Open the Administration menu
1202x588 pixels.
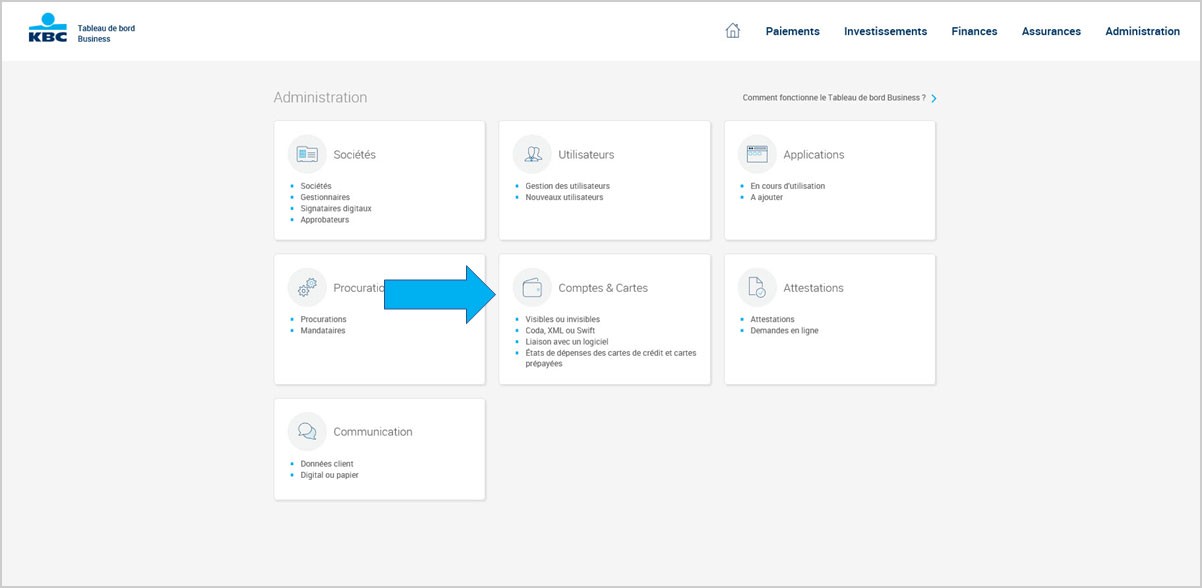click(1142, 31)
